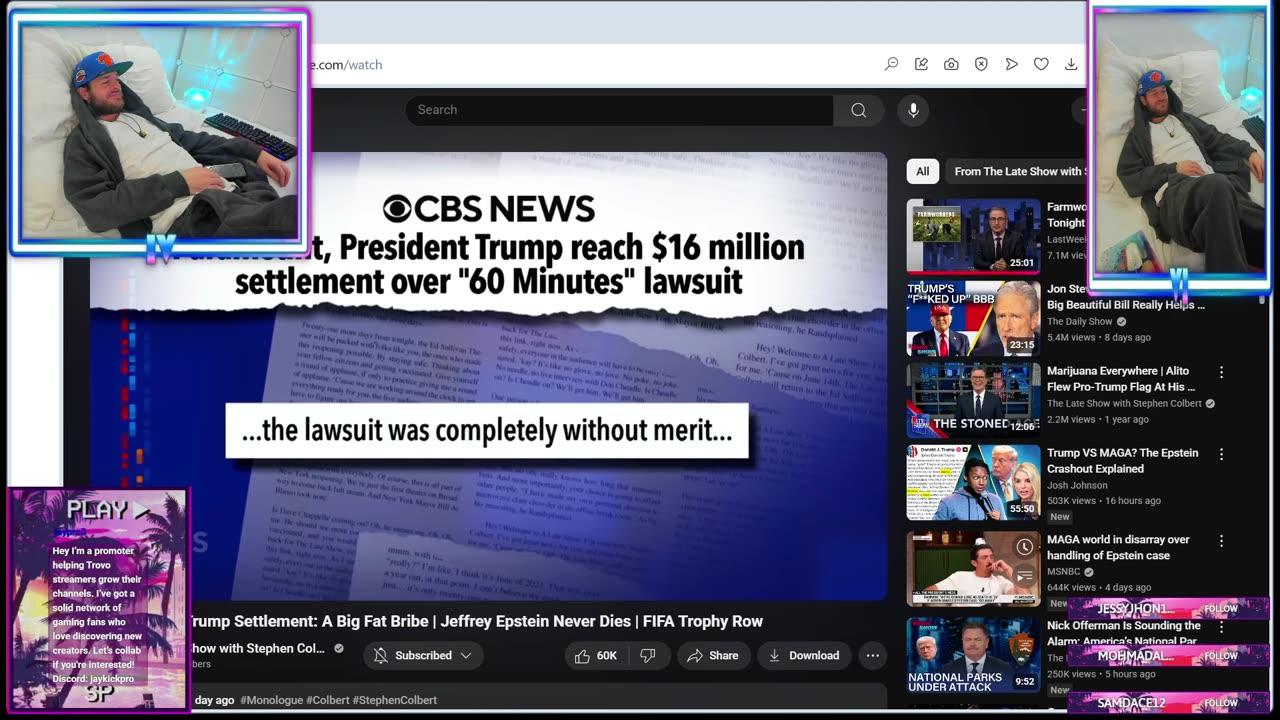Open options menu for Nick Offerman video
This screenshot has height=720, width=1280.
click(1221, 627)
